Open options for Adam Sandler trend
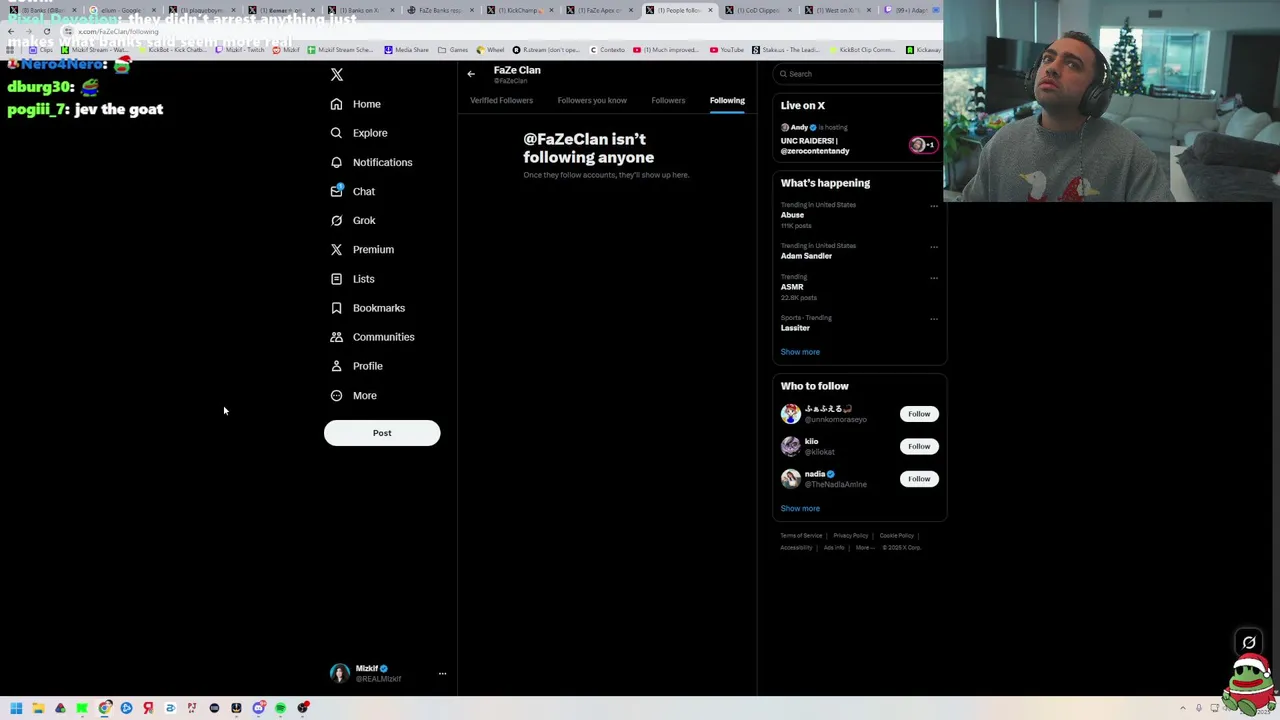This screenshot has width=1280, height=720. click(934, 247)
